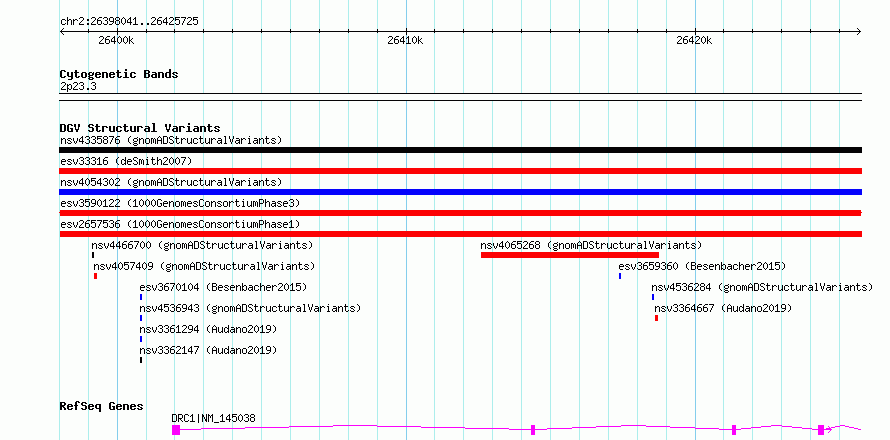
Task: Open nsv4335876 (gnomADStructuralVariants) label
Action: click(x=171, y=140)
